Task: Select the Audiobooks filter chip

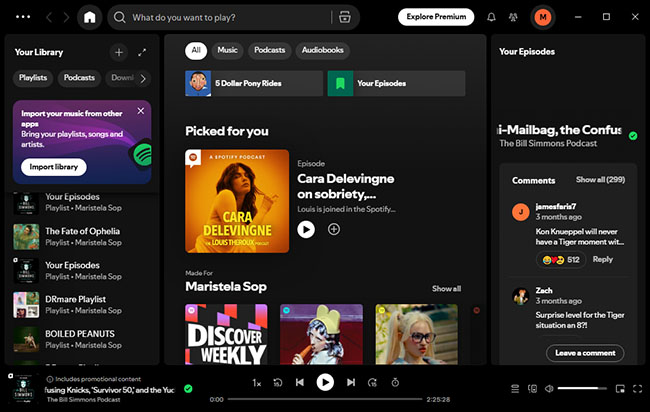Action: pyautogui.click(x=323, y=50)
